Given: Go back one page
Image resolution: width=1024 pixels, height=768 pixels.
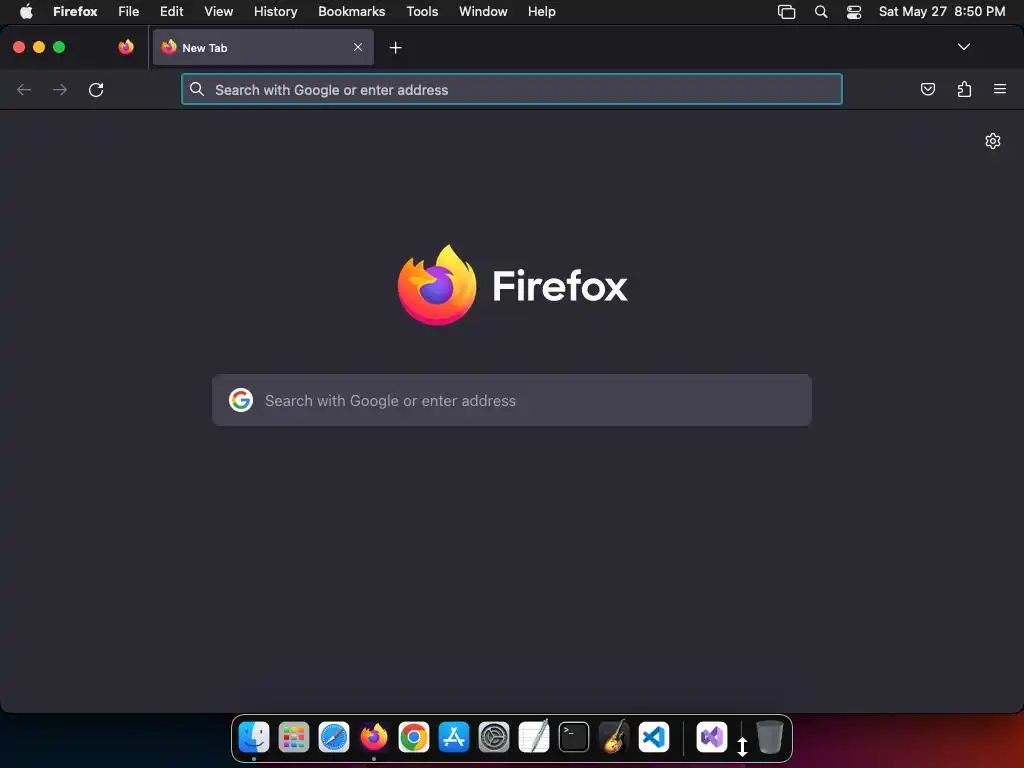Looking at the screenshot, I should tap(24, 89).
